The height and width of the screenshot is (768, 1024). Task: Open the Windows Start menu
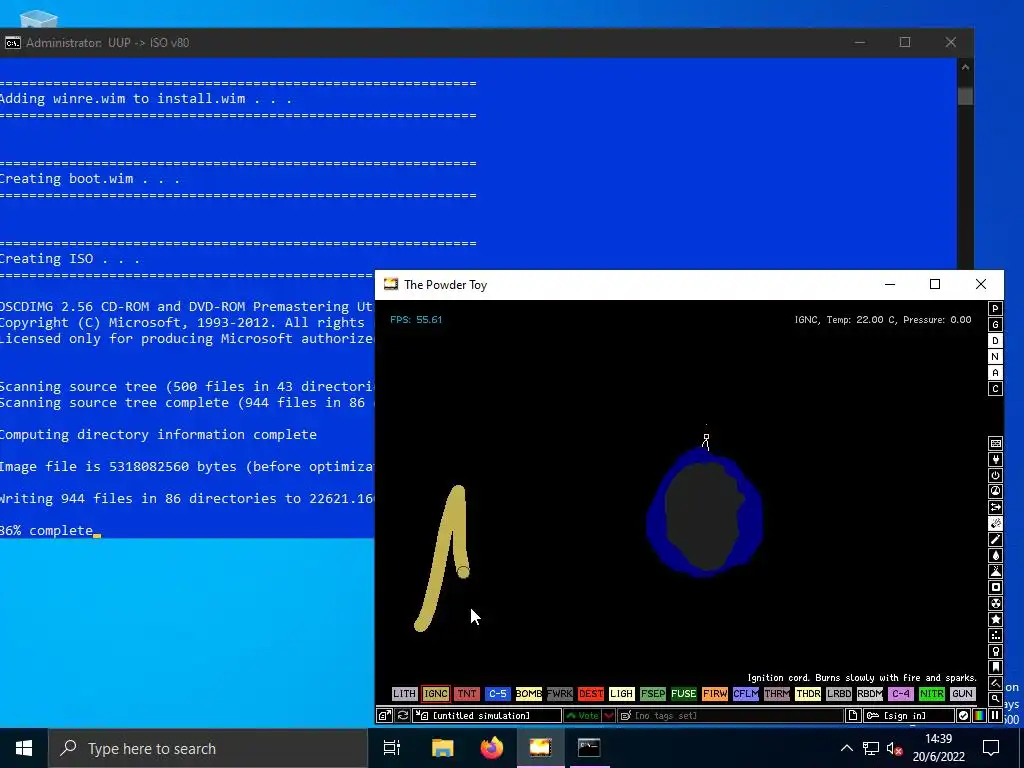pyautogui.click(x=24, y=748)
